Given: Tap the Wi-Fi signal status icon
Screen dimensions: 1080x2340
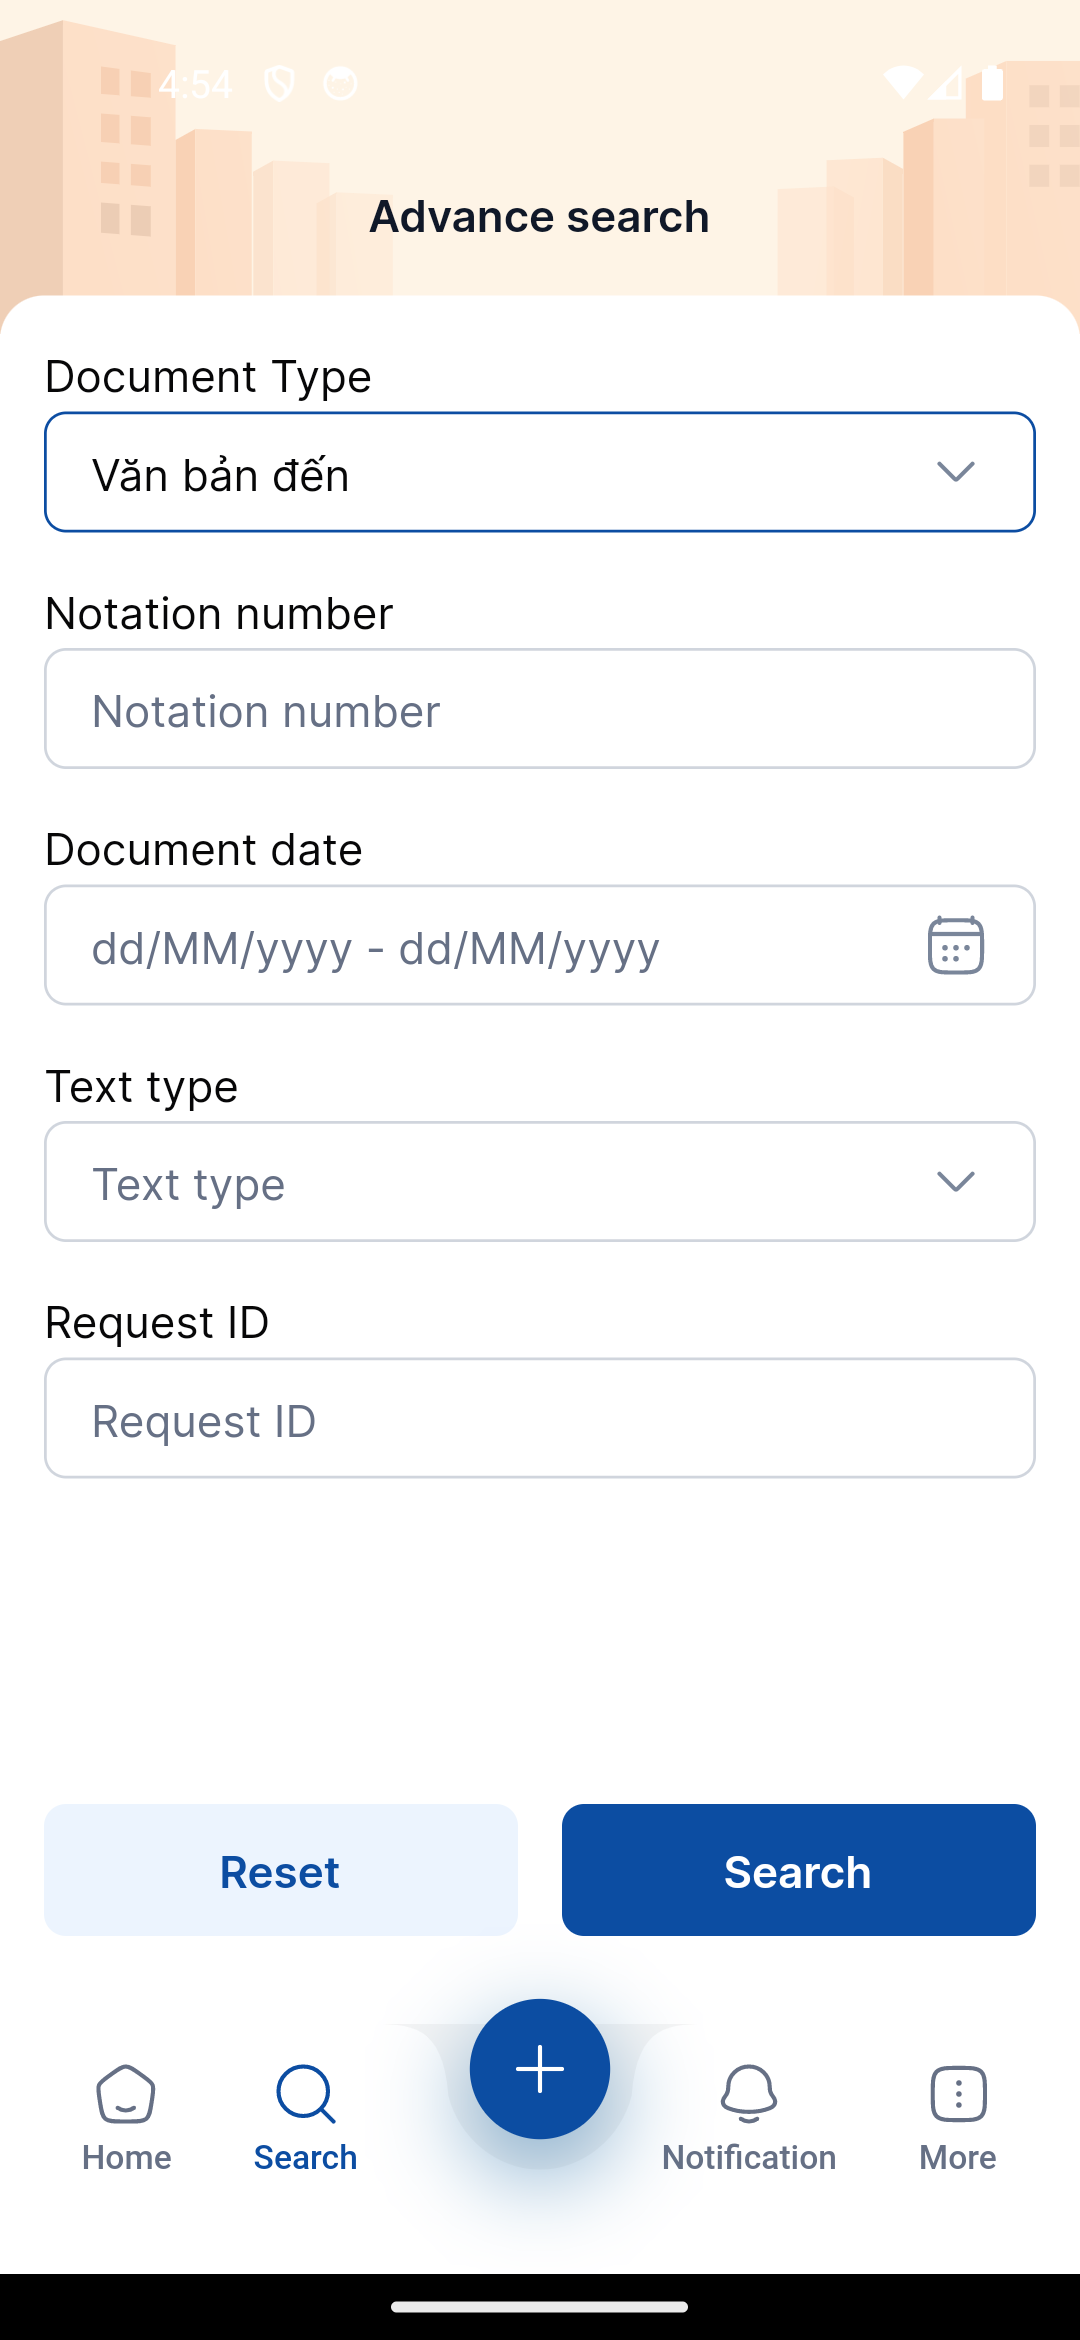Looking at the screenshot, I should click(902, 84).
